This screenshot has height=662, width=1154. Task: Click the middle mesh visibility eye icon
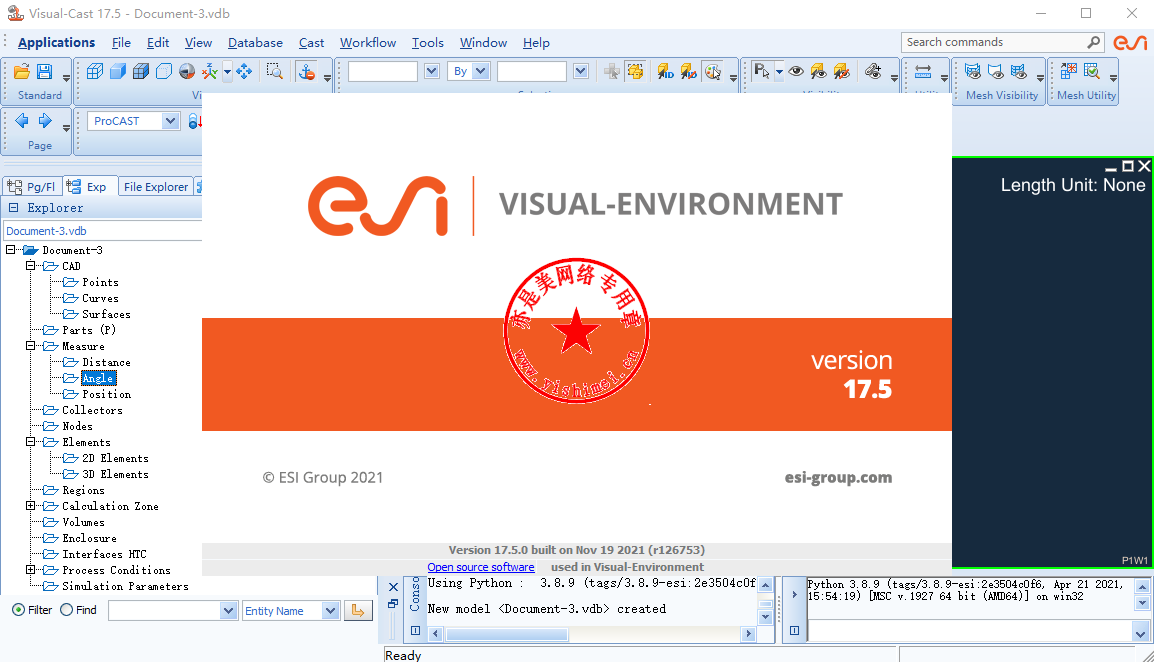pos(996,71)
